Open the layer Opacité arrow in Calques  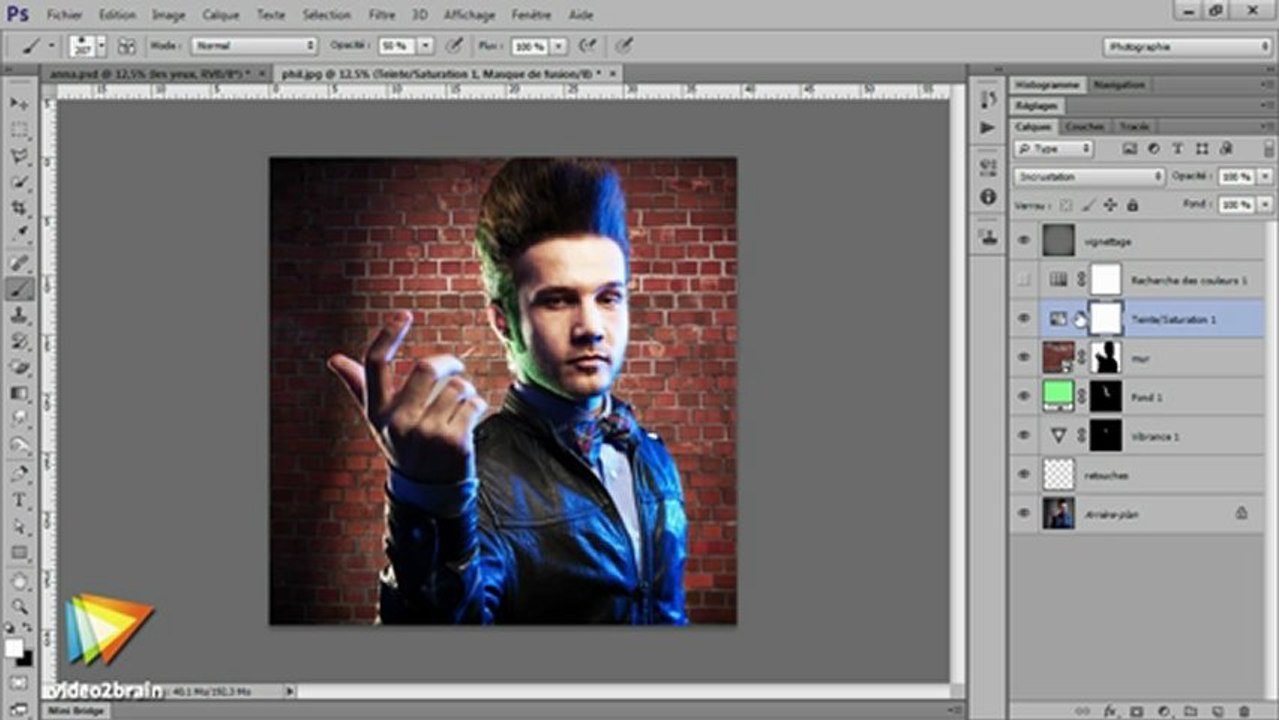coord(1264,176)
